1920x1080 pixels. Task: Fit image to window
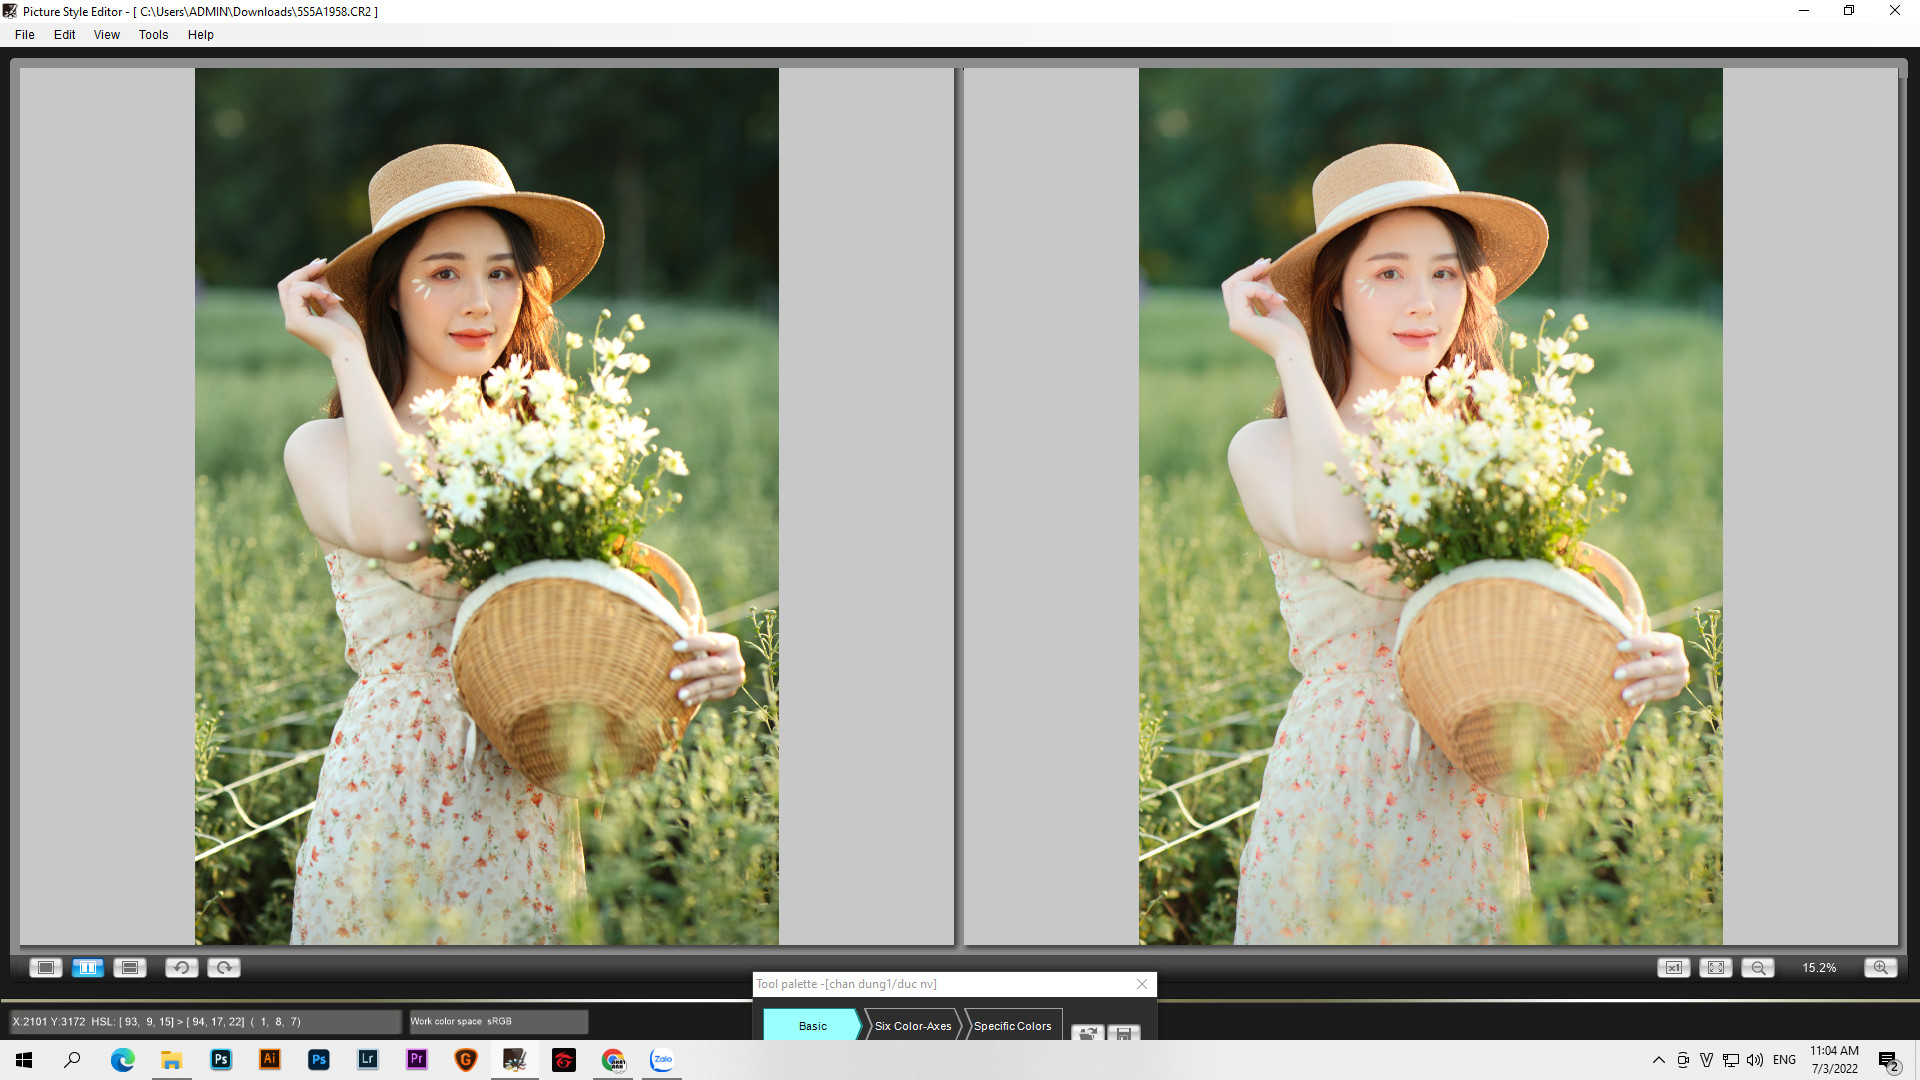pyautogui.click(x=1716, y=967)
